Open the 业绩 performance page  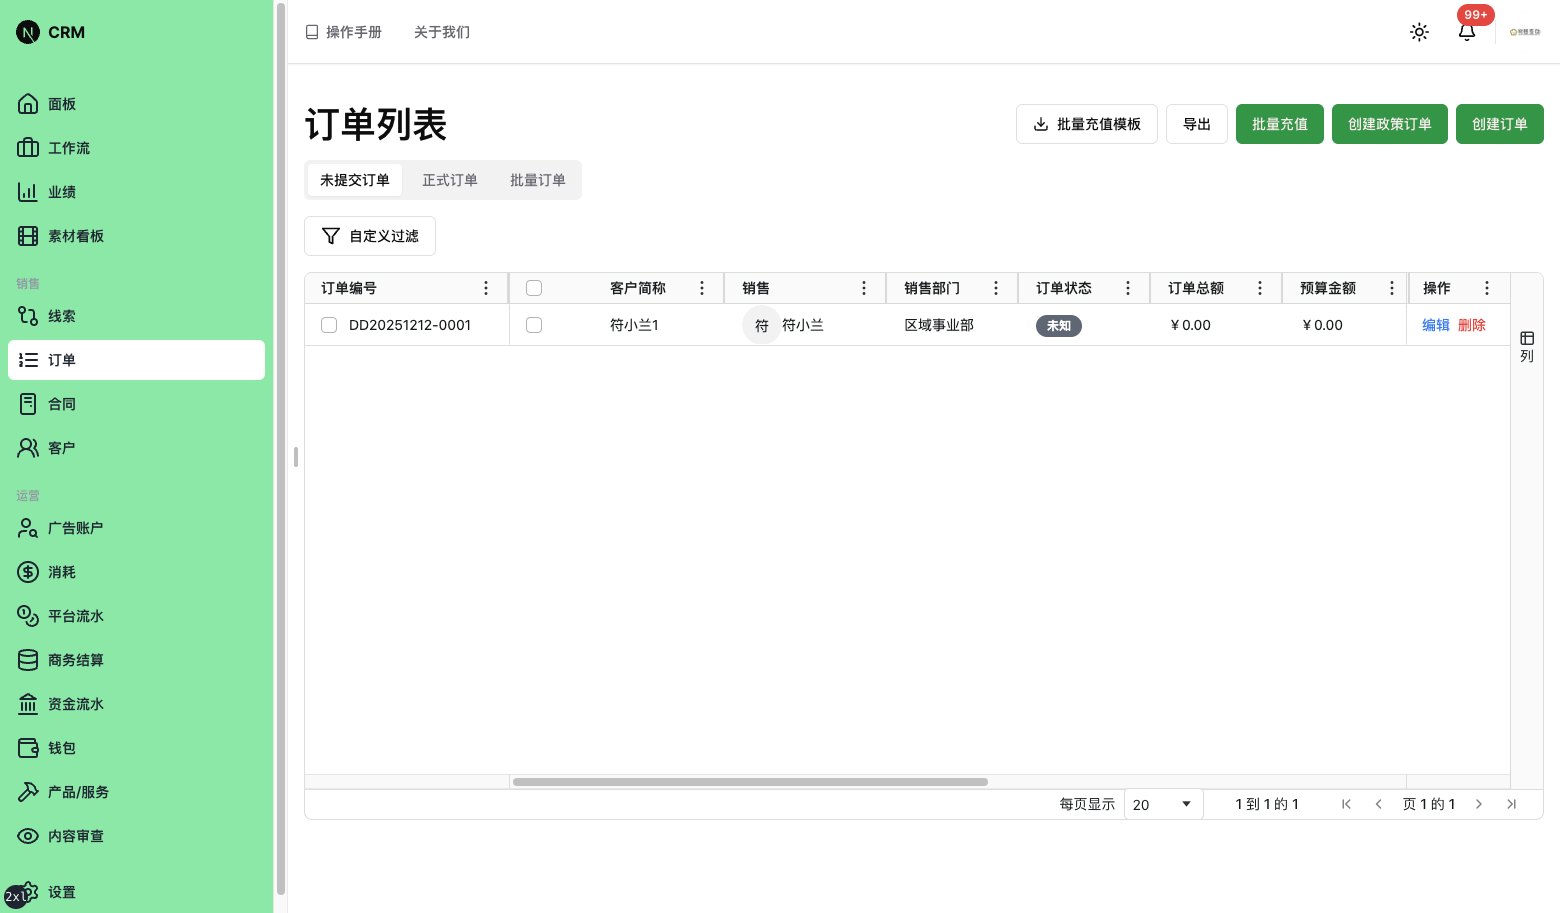(60, 191)
